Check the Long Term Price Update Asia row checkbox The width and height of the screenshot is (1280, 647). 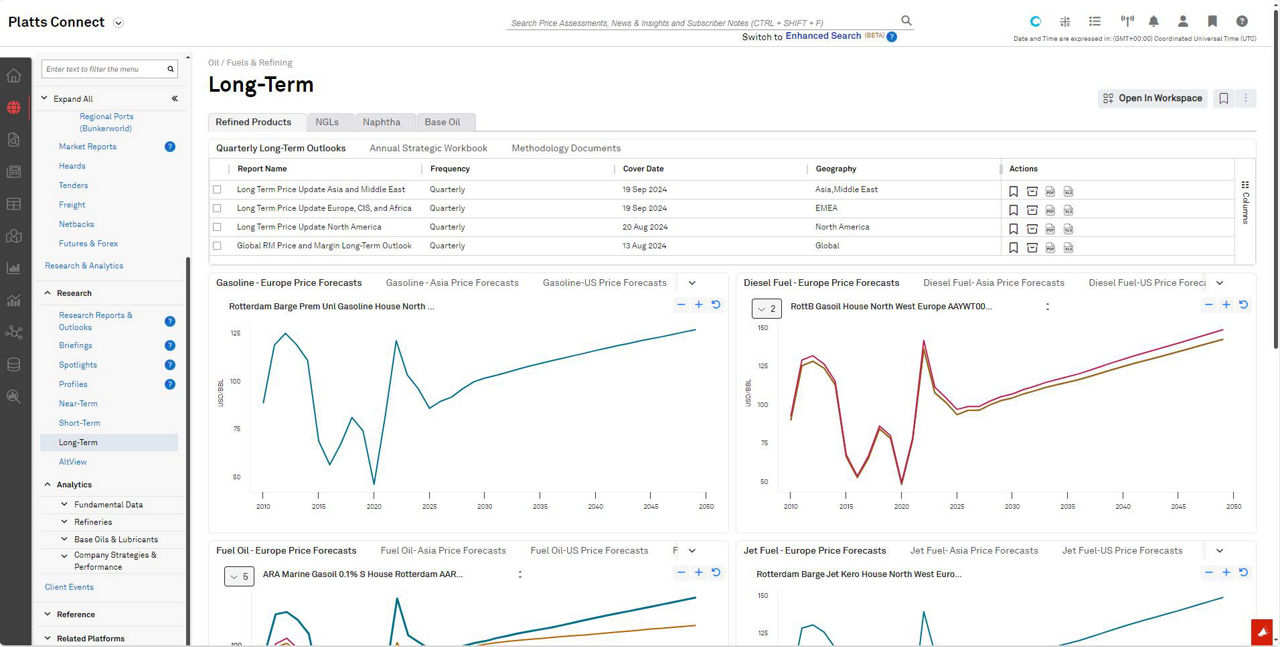click(x=217, y=190)
